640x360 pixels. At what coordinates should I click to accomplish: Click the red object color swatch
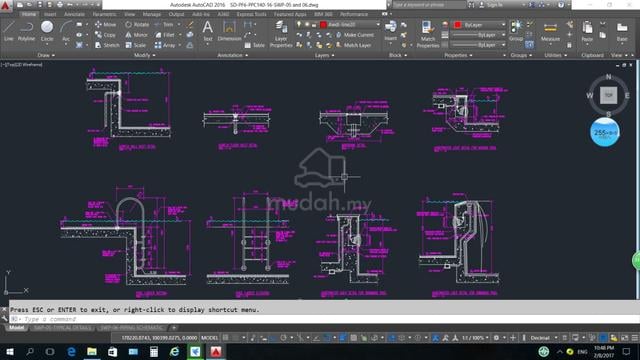coord(458,25)
